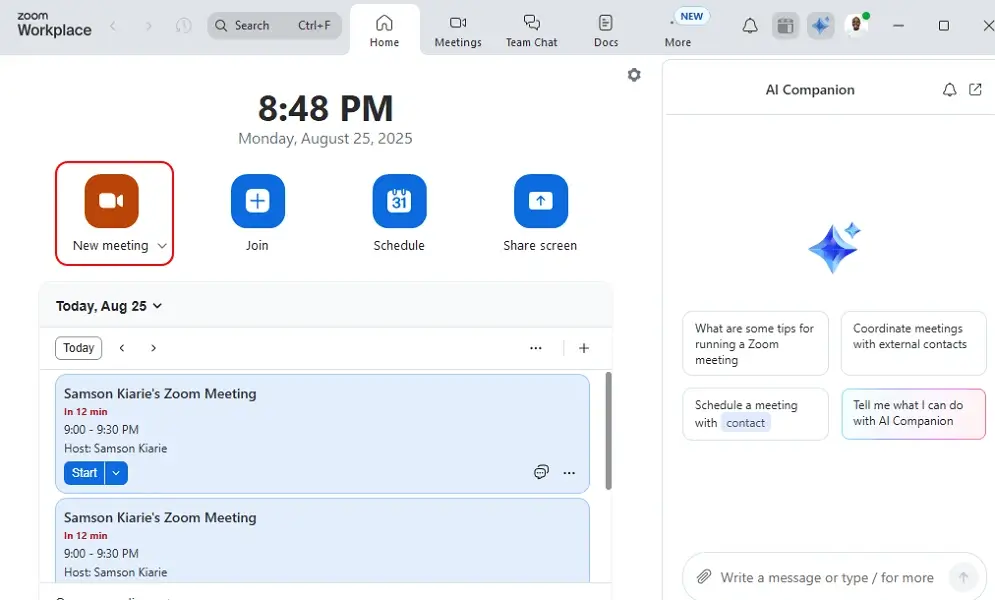Screen dimensions: 995x600
Task: Attach a file using the paperclip icon
Action: click(704, 577)
